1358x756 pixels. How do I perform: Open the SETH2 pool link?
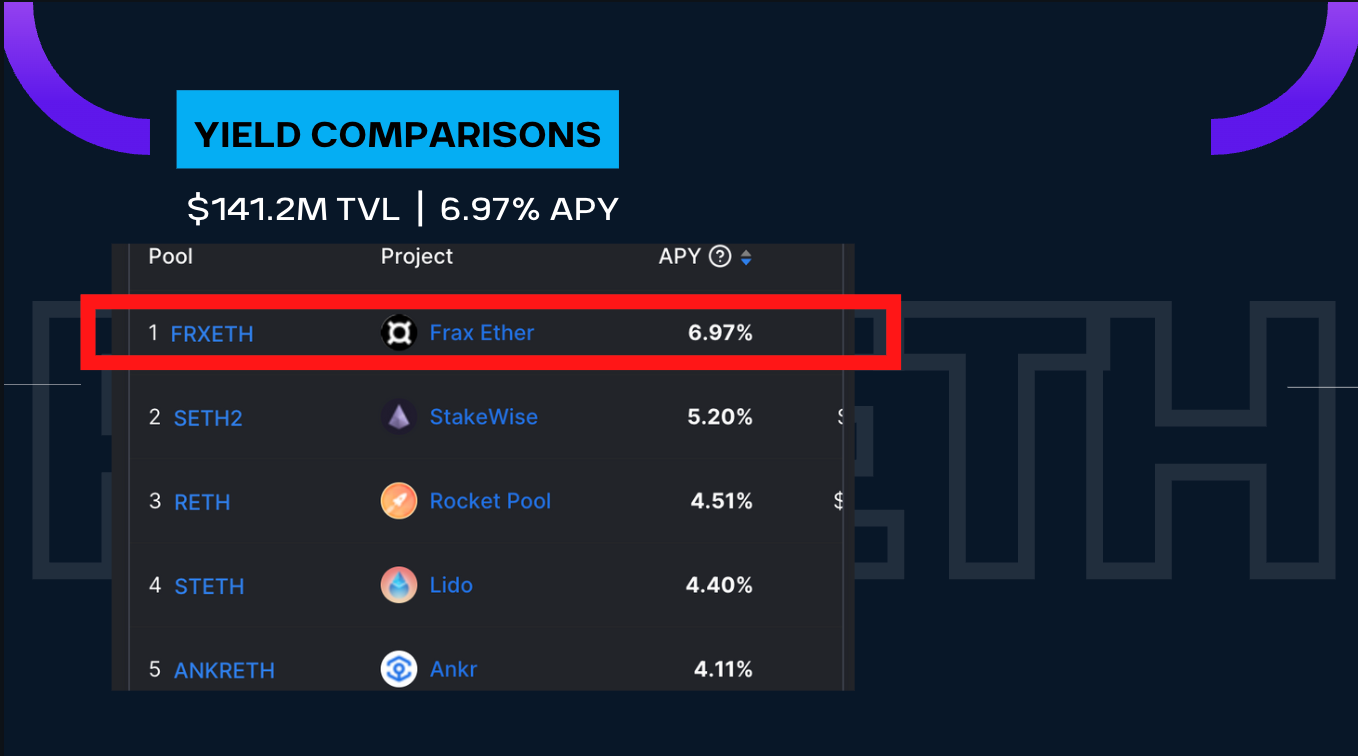tap(208, 418)
